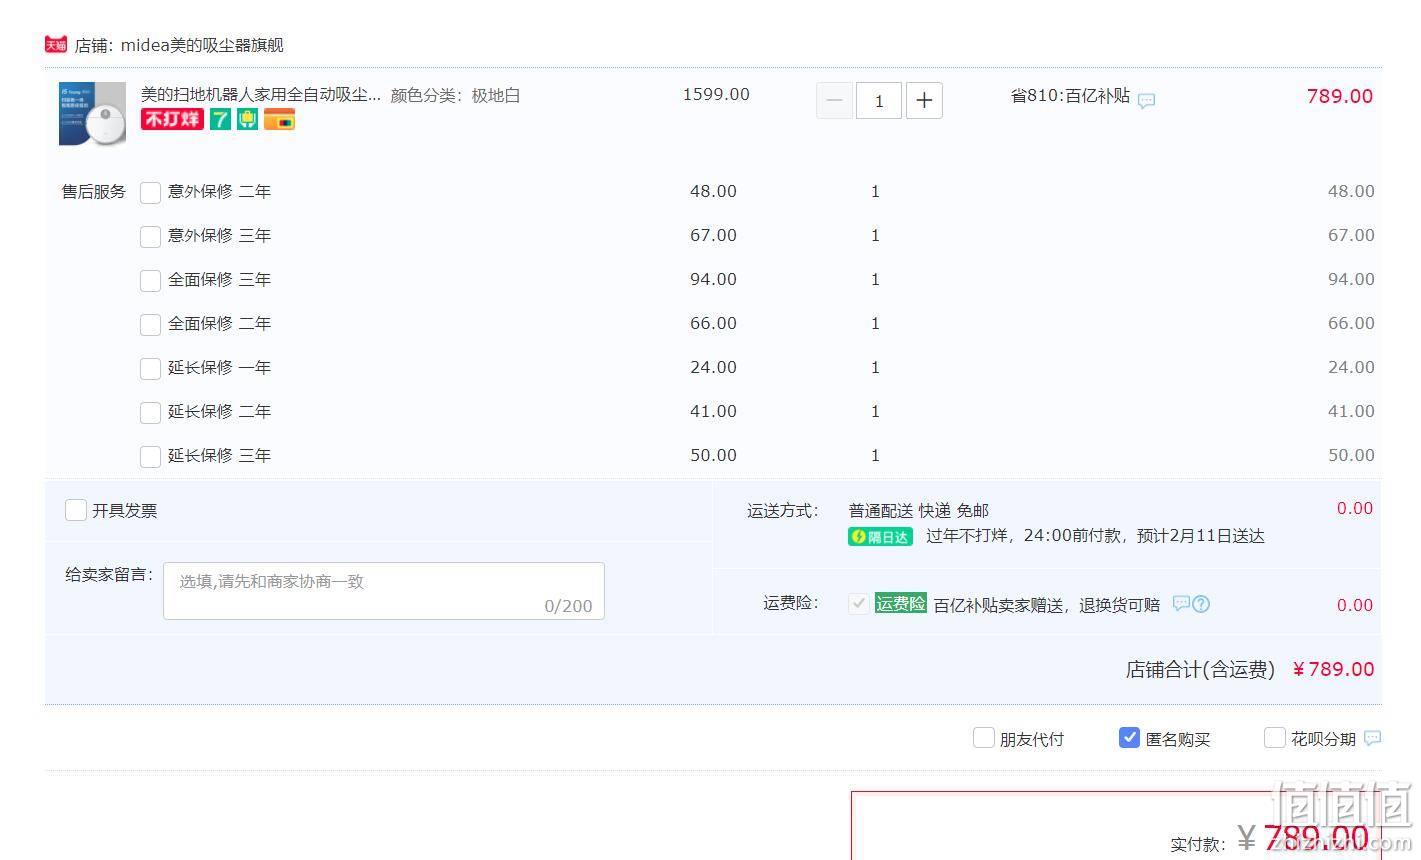Click the green appliance badge icon under the product title
The height and width of the screenshot is (860, 1421).
click(x=248, y=120)
